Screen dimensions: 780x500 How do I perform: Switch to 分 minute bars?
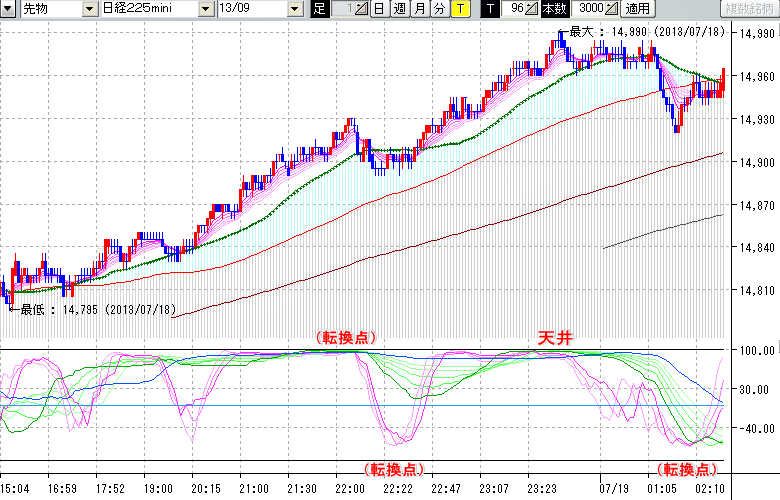439,9
